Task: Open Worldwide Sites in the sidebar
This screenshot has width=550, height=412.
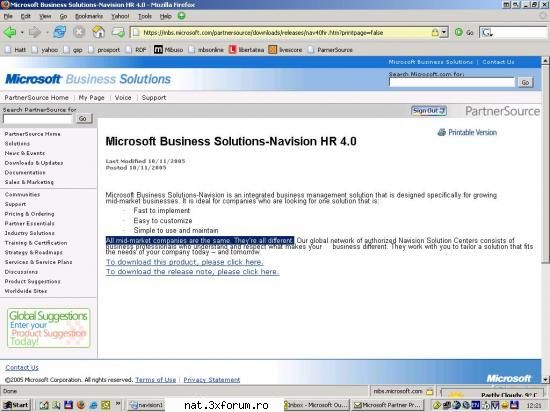Action: pyautogui.click(x=26, y=291)
